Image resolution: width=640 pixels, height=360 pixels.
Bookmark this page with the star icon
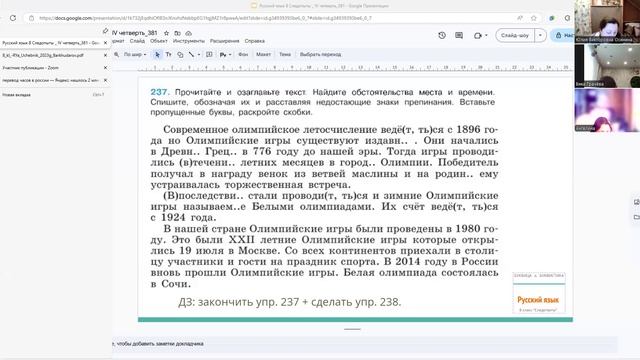click(533, 18)
